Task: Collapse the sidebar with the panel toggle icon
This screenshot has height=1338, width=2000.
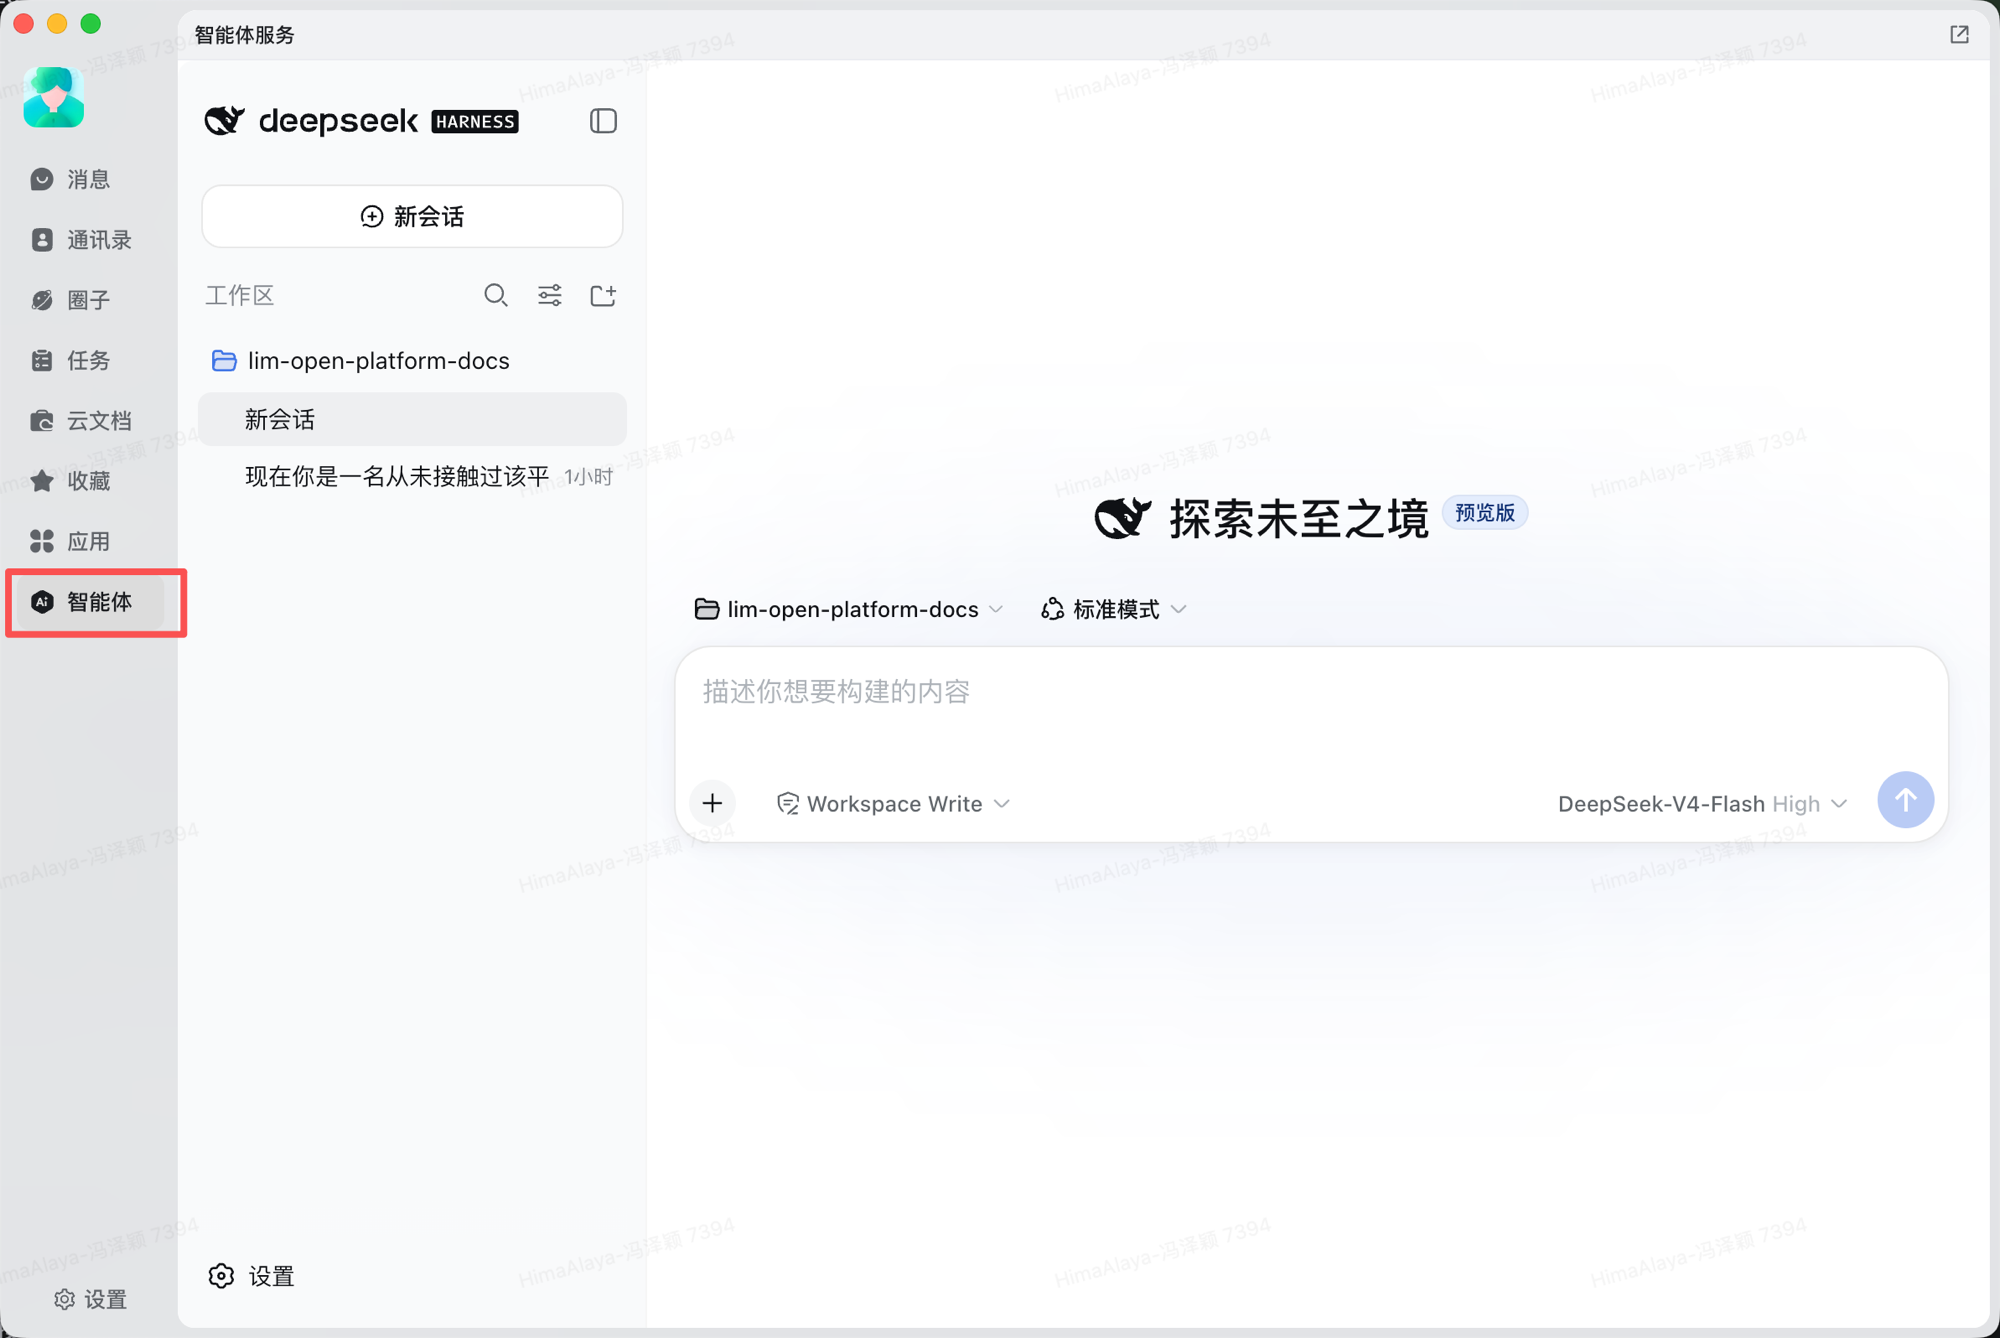Action: 603,121
